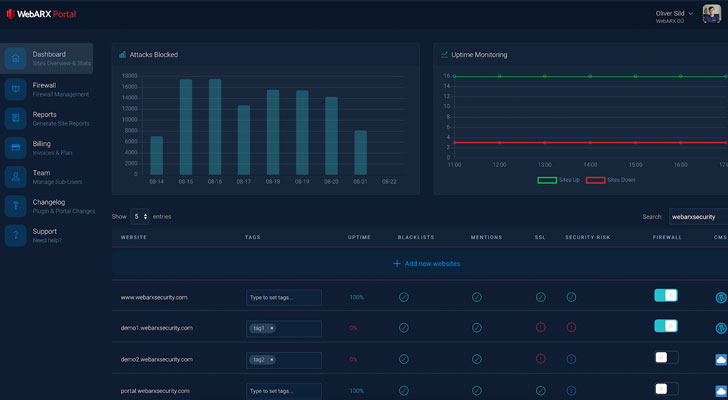Click SSL warning icon for demo2.webarxsecurity.com
This screenshot has width=728, height=400.
(540, 359)
